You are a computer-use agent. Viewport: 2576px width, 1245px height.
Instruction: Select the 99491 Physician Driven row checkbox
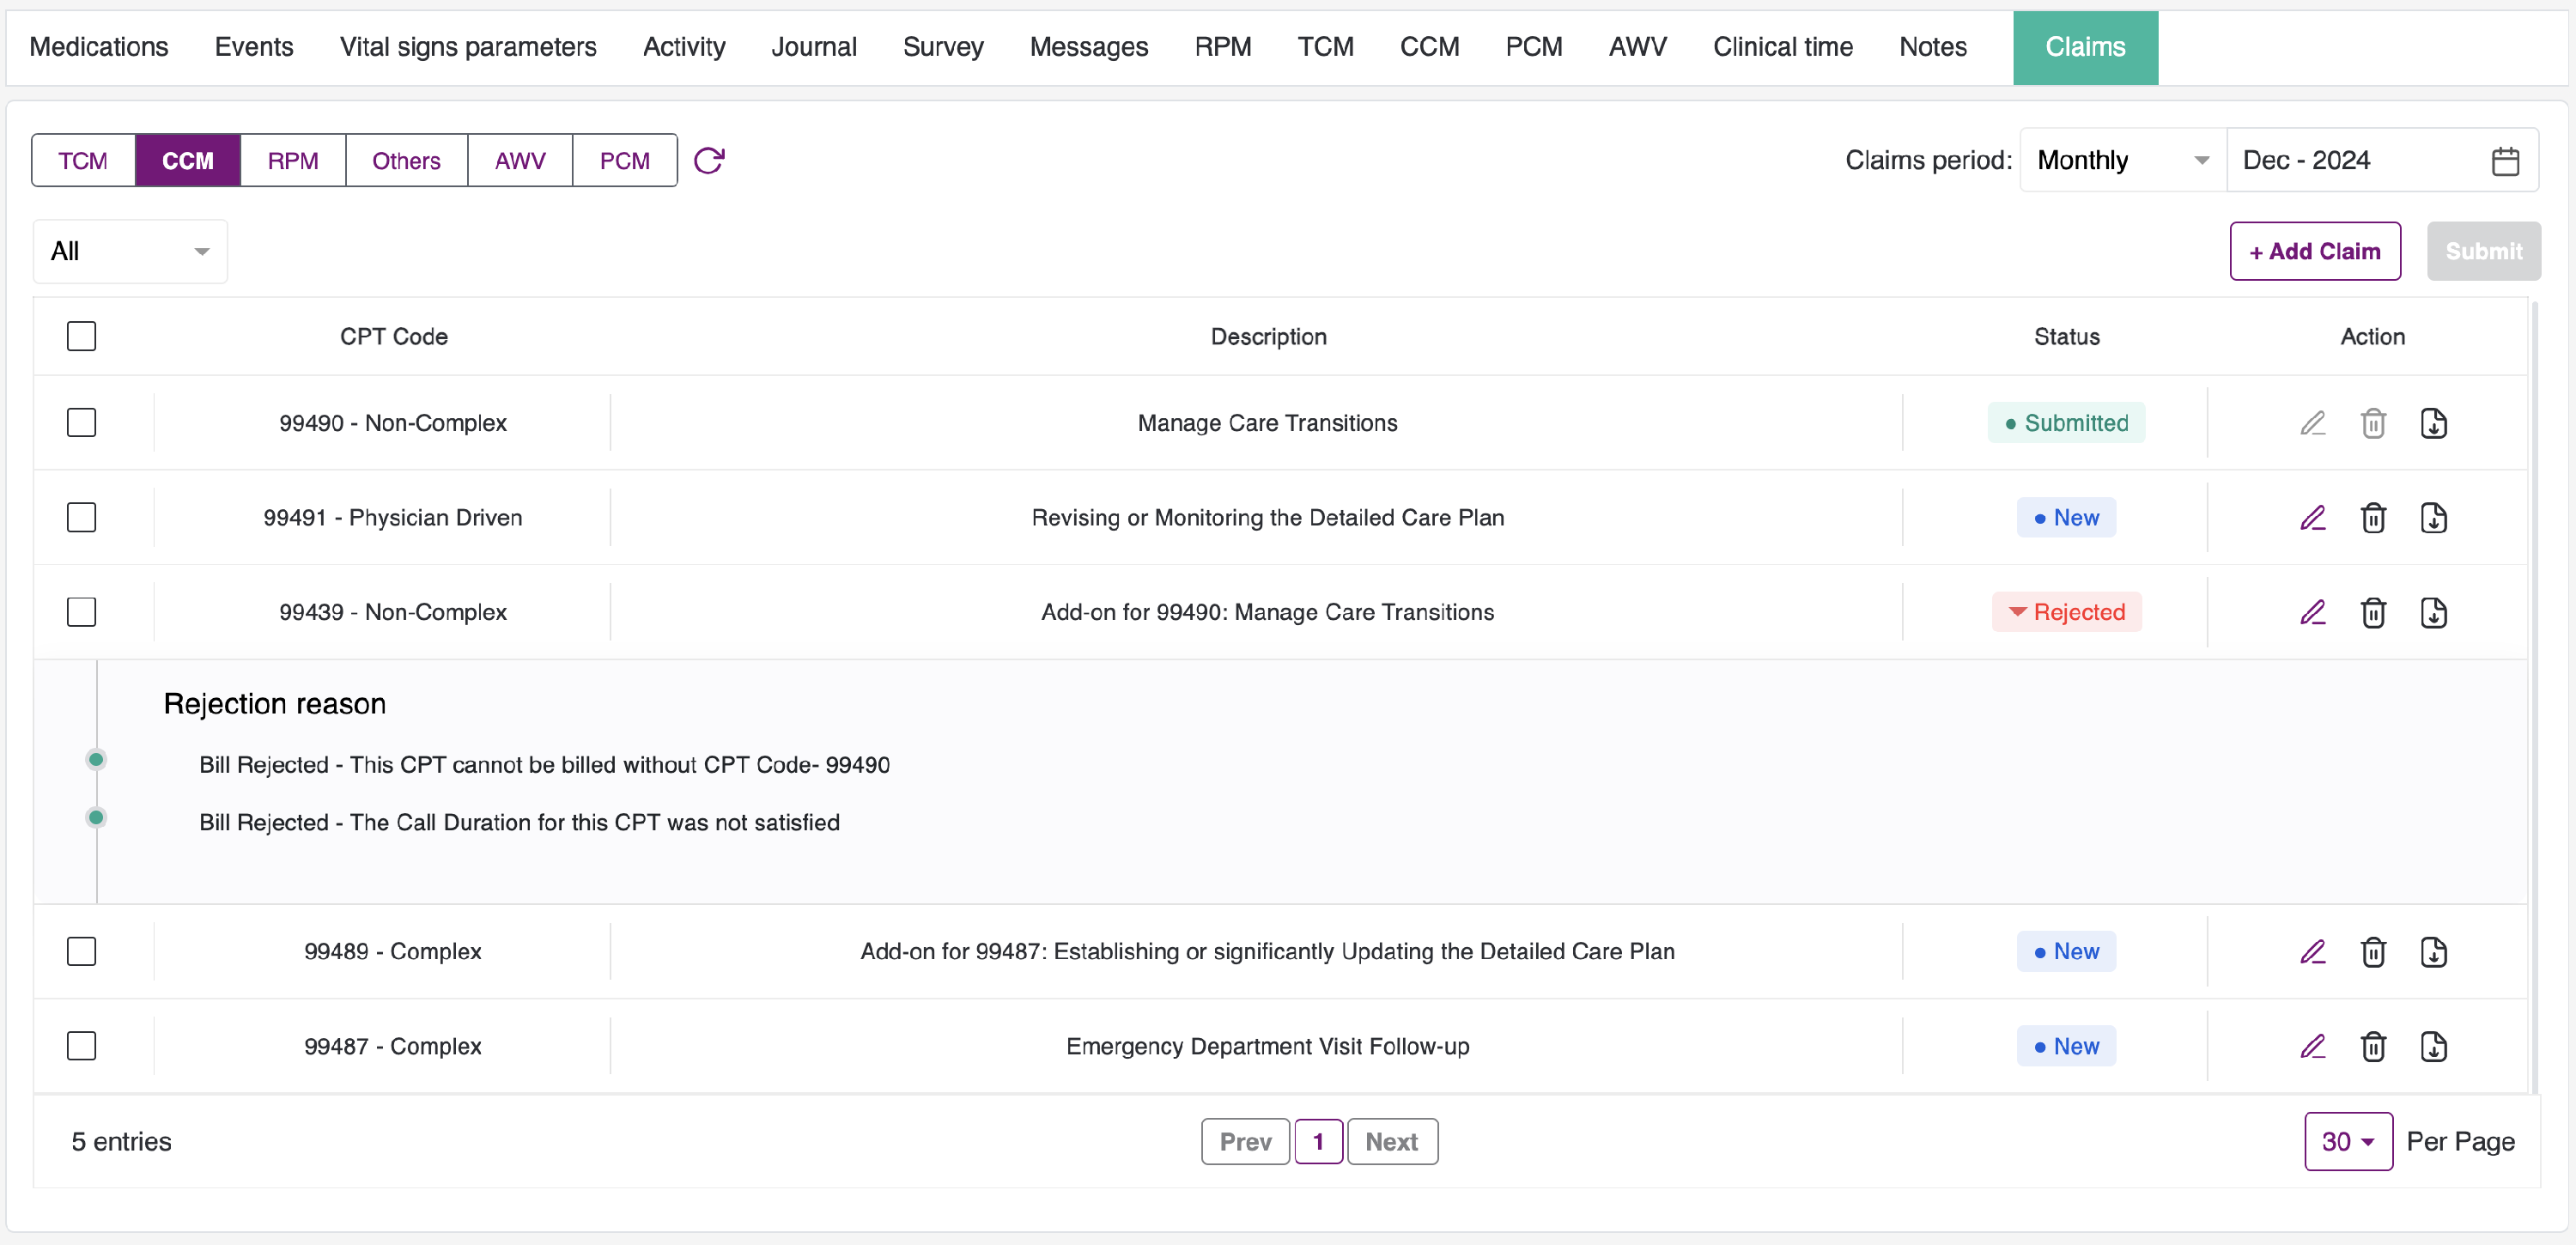pos(82,518)
